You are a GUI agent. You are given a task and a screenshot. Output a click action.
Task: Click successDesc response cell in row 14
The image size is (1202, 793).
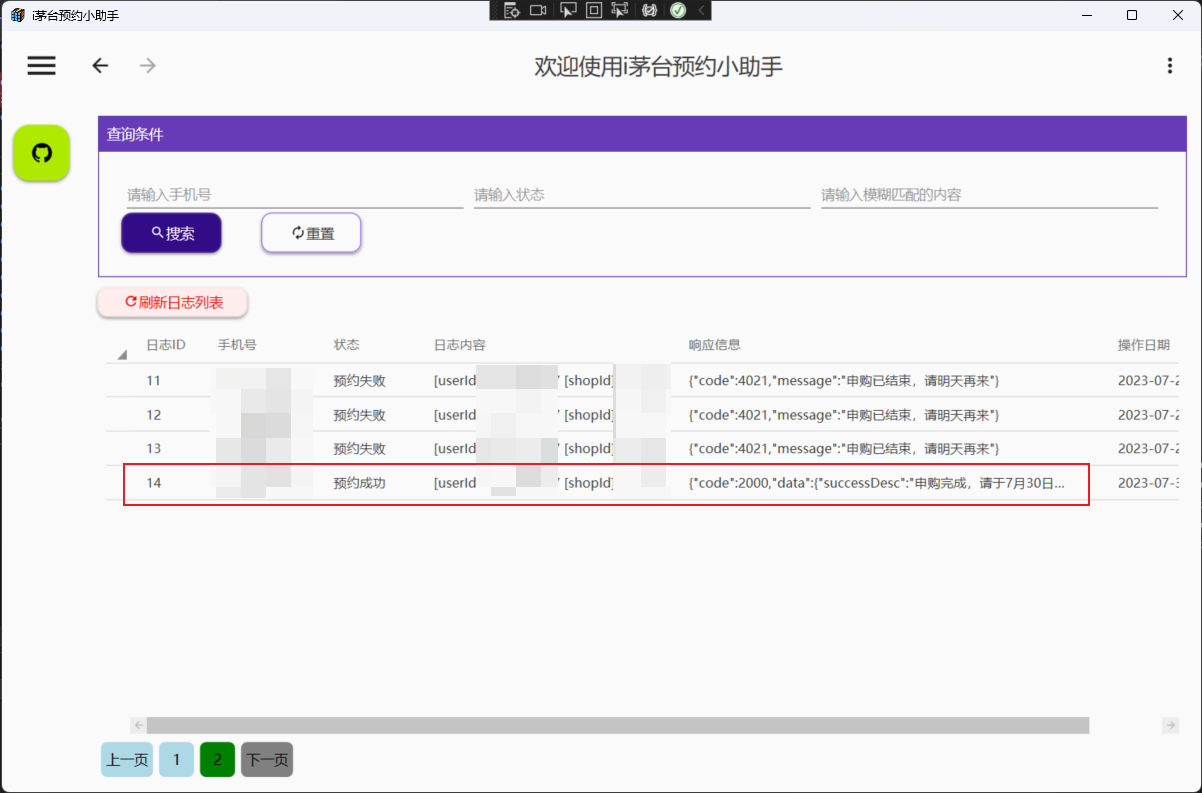[x=876, y=483]
